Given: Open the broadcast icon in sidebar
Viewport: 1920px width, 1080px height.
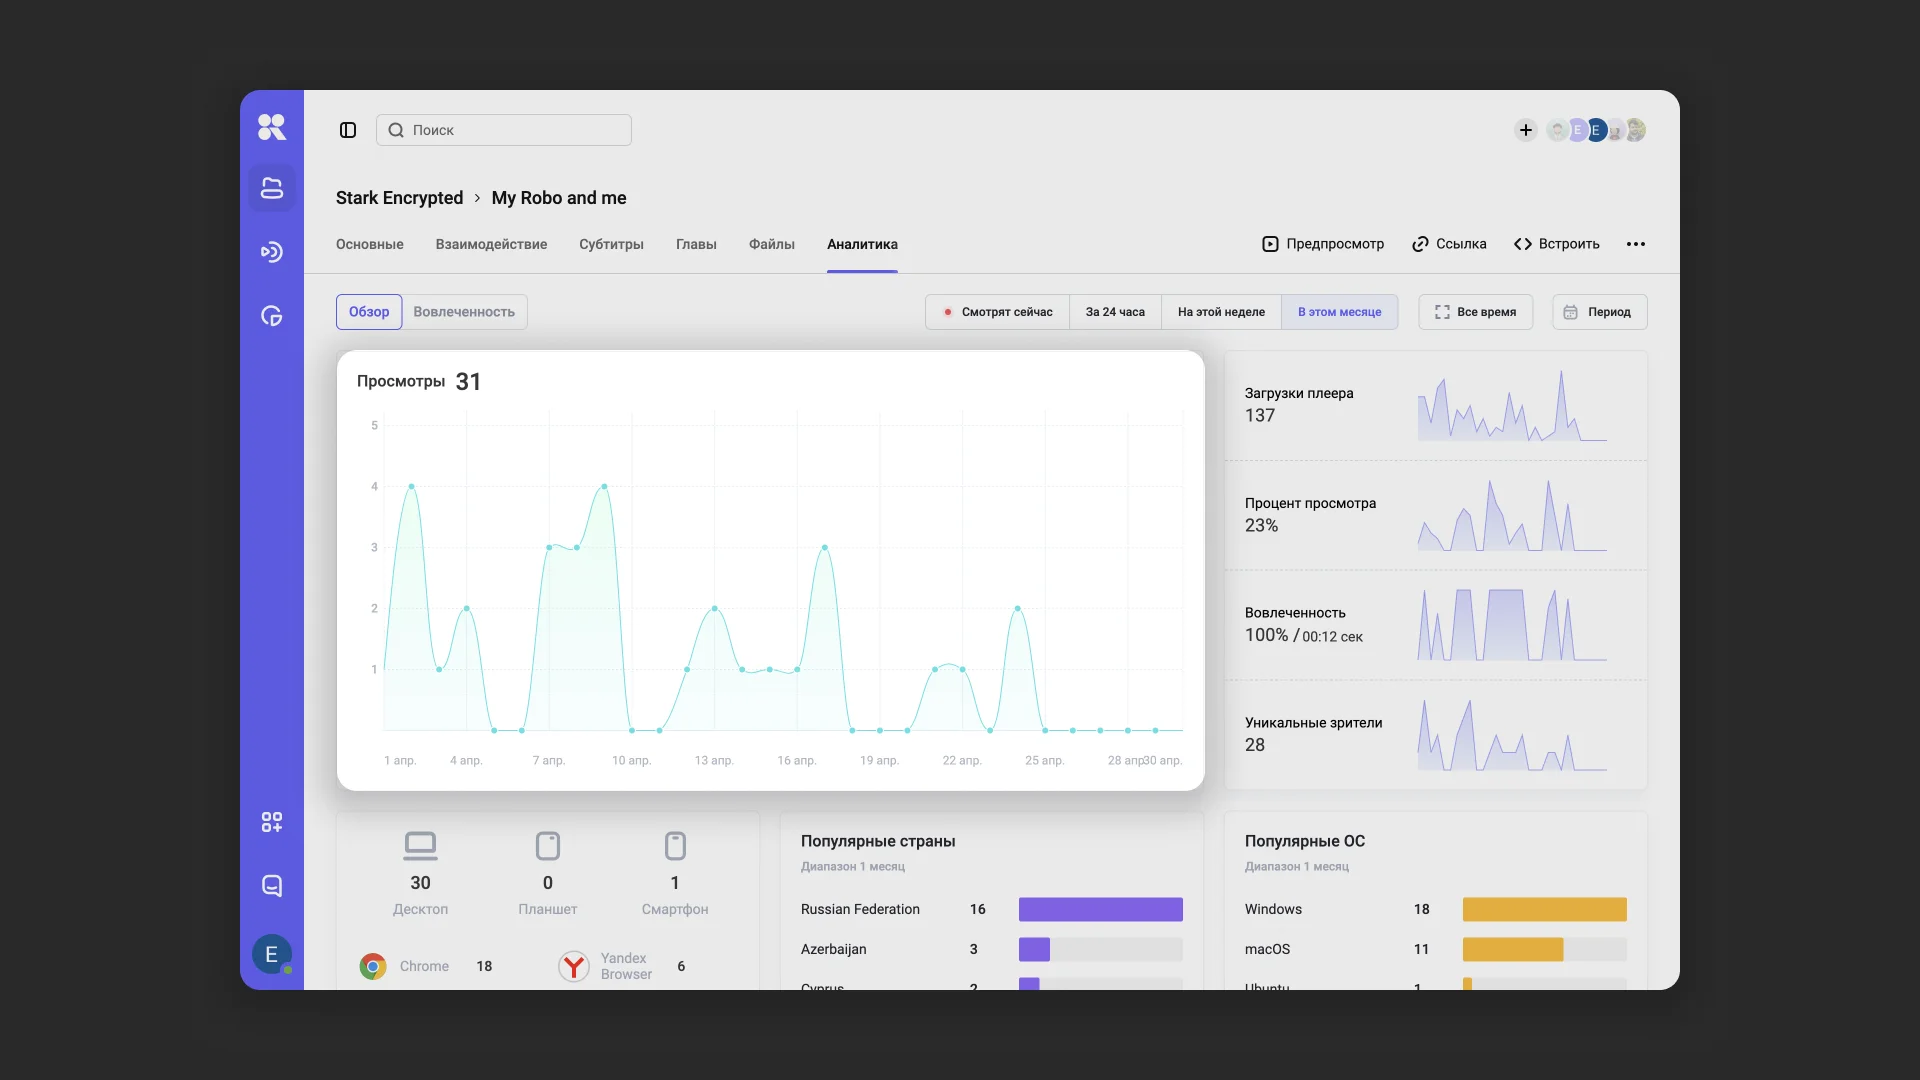Looking at the screenshot, I should (272, 252).
